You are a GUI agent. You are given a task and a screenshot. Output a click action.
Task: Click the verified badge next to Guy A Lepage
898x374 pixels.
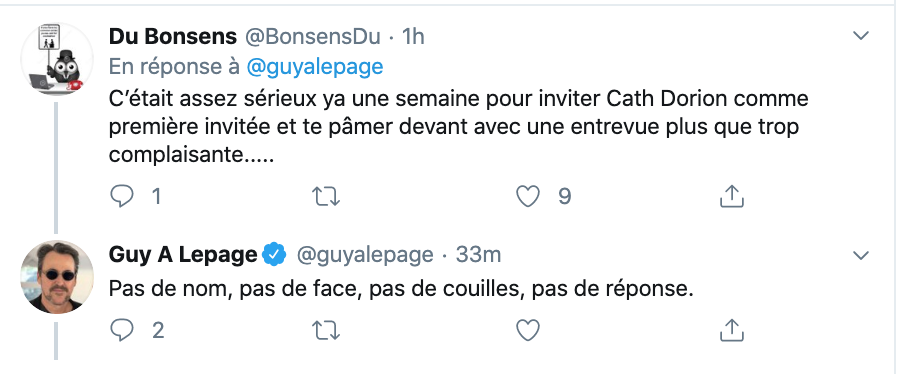[274, 255]
